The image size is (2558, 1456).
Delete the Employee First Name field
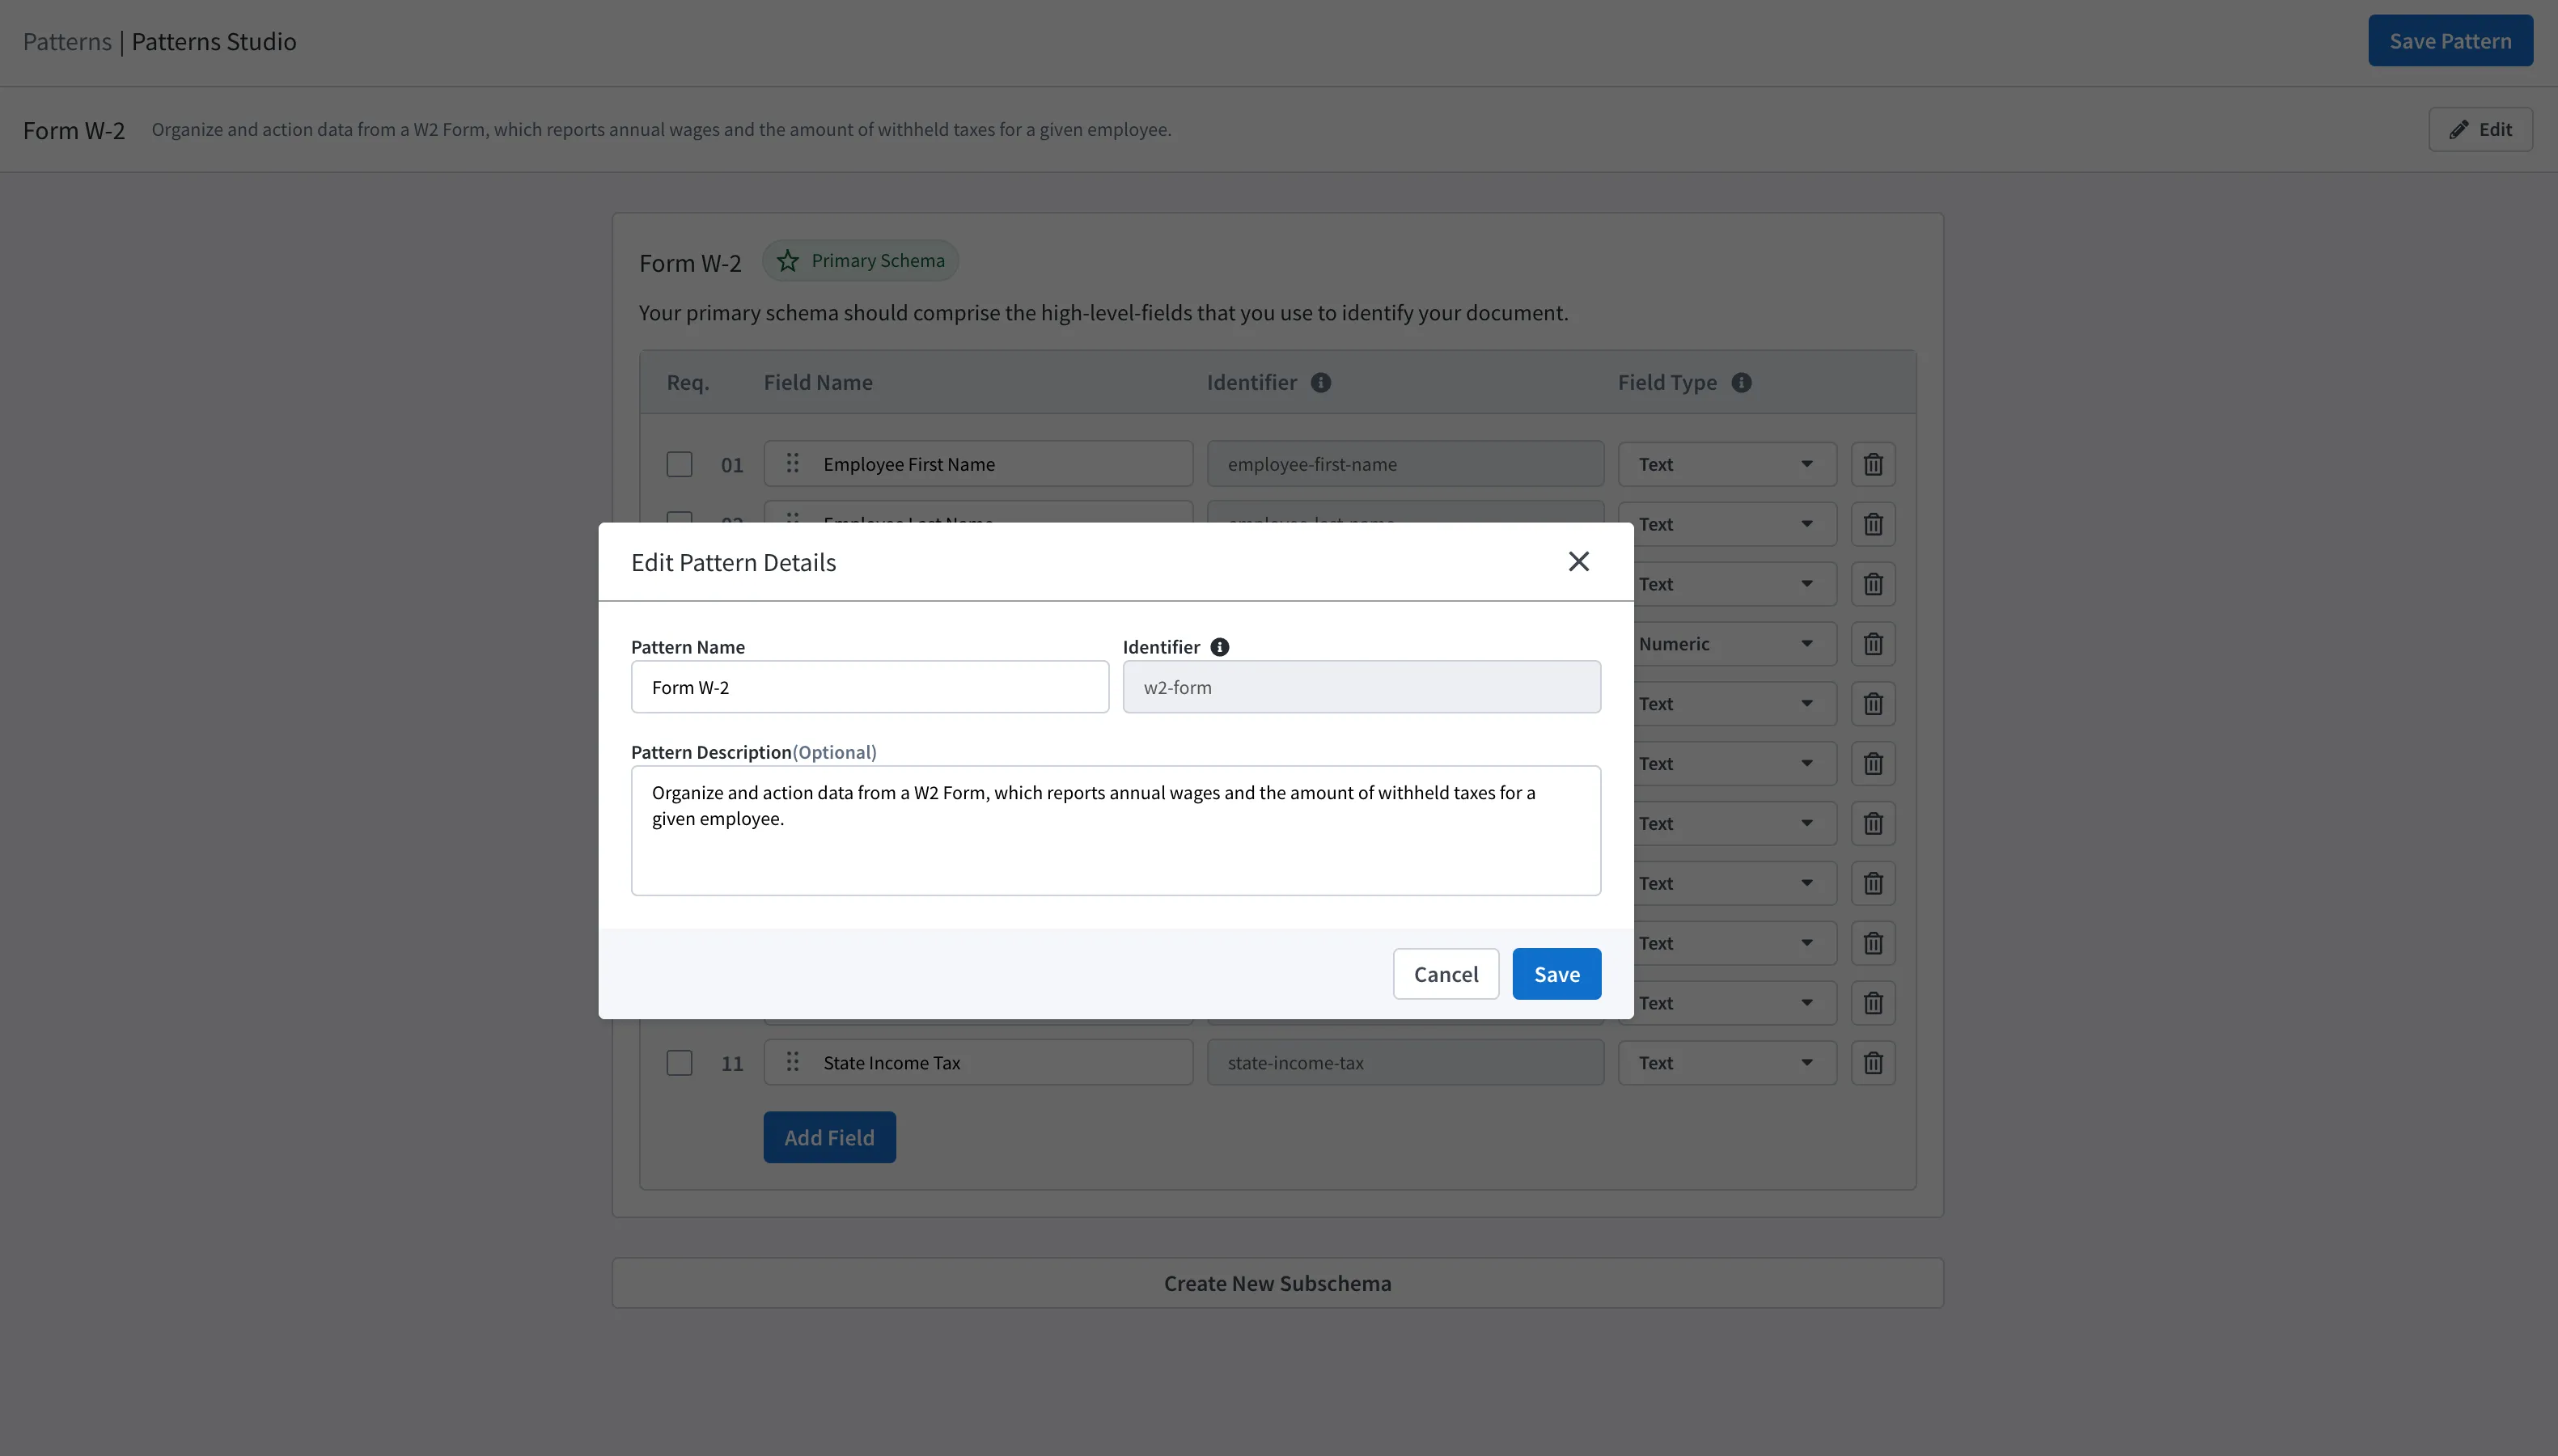(1873, 464)
